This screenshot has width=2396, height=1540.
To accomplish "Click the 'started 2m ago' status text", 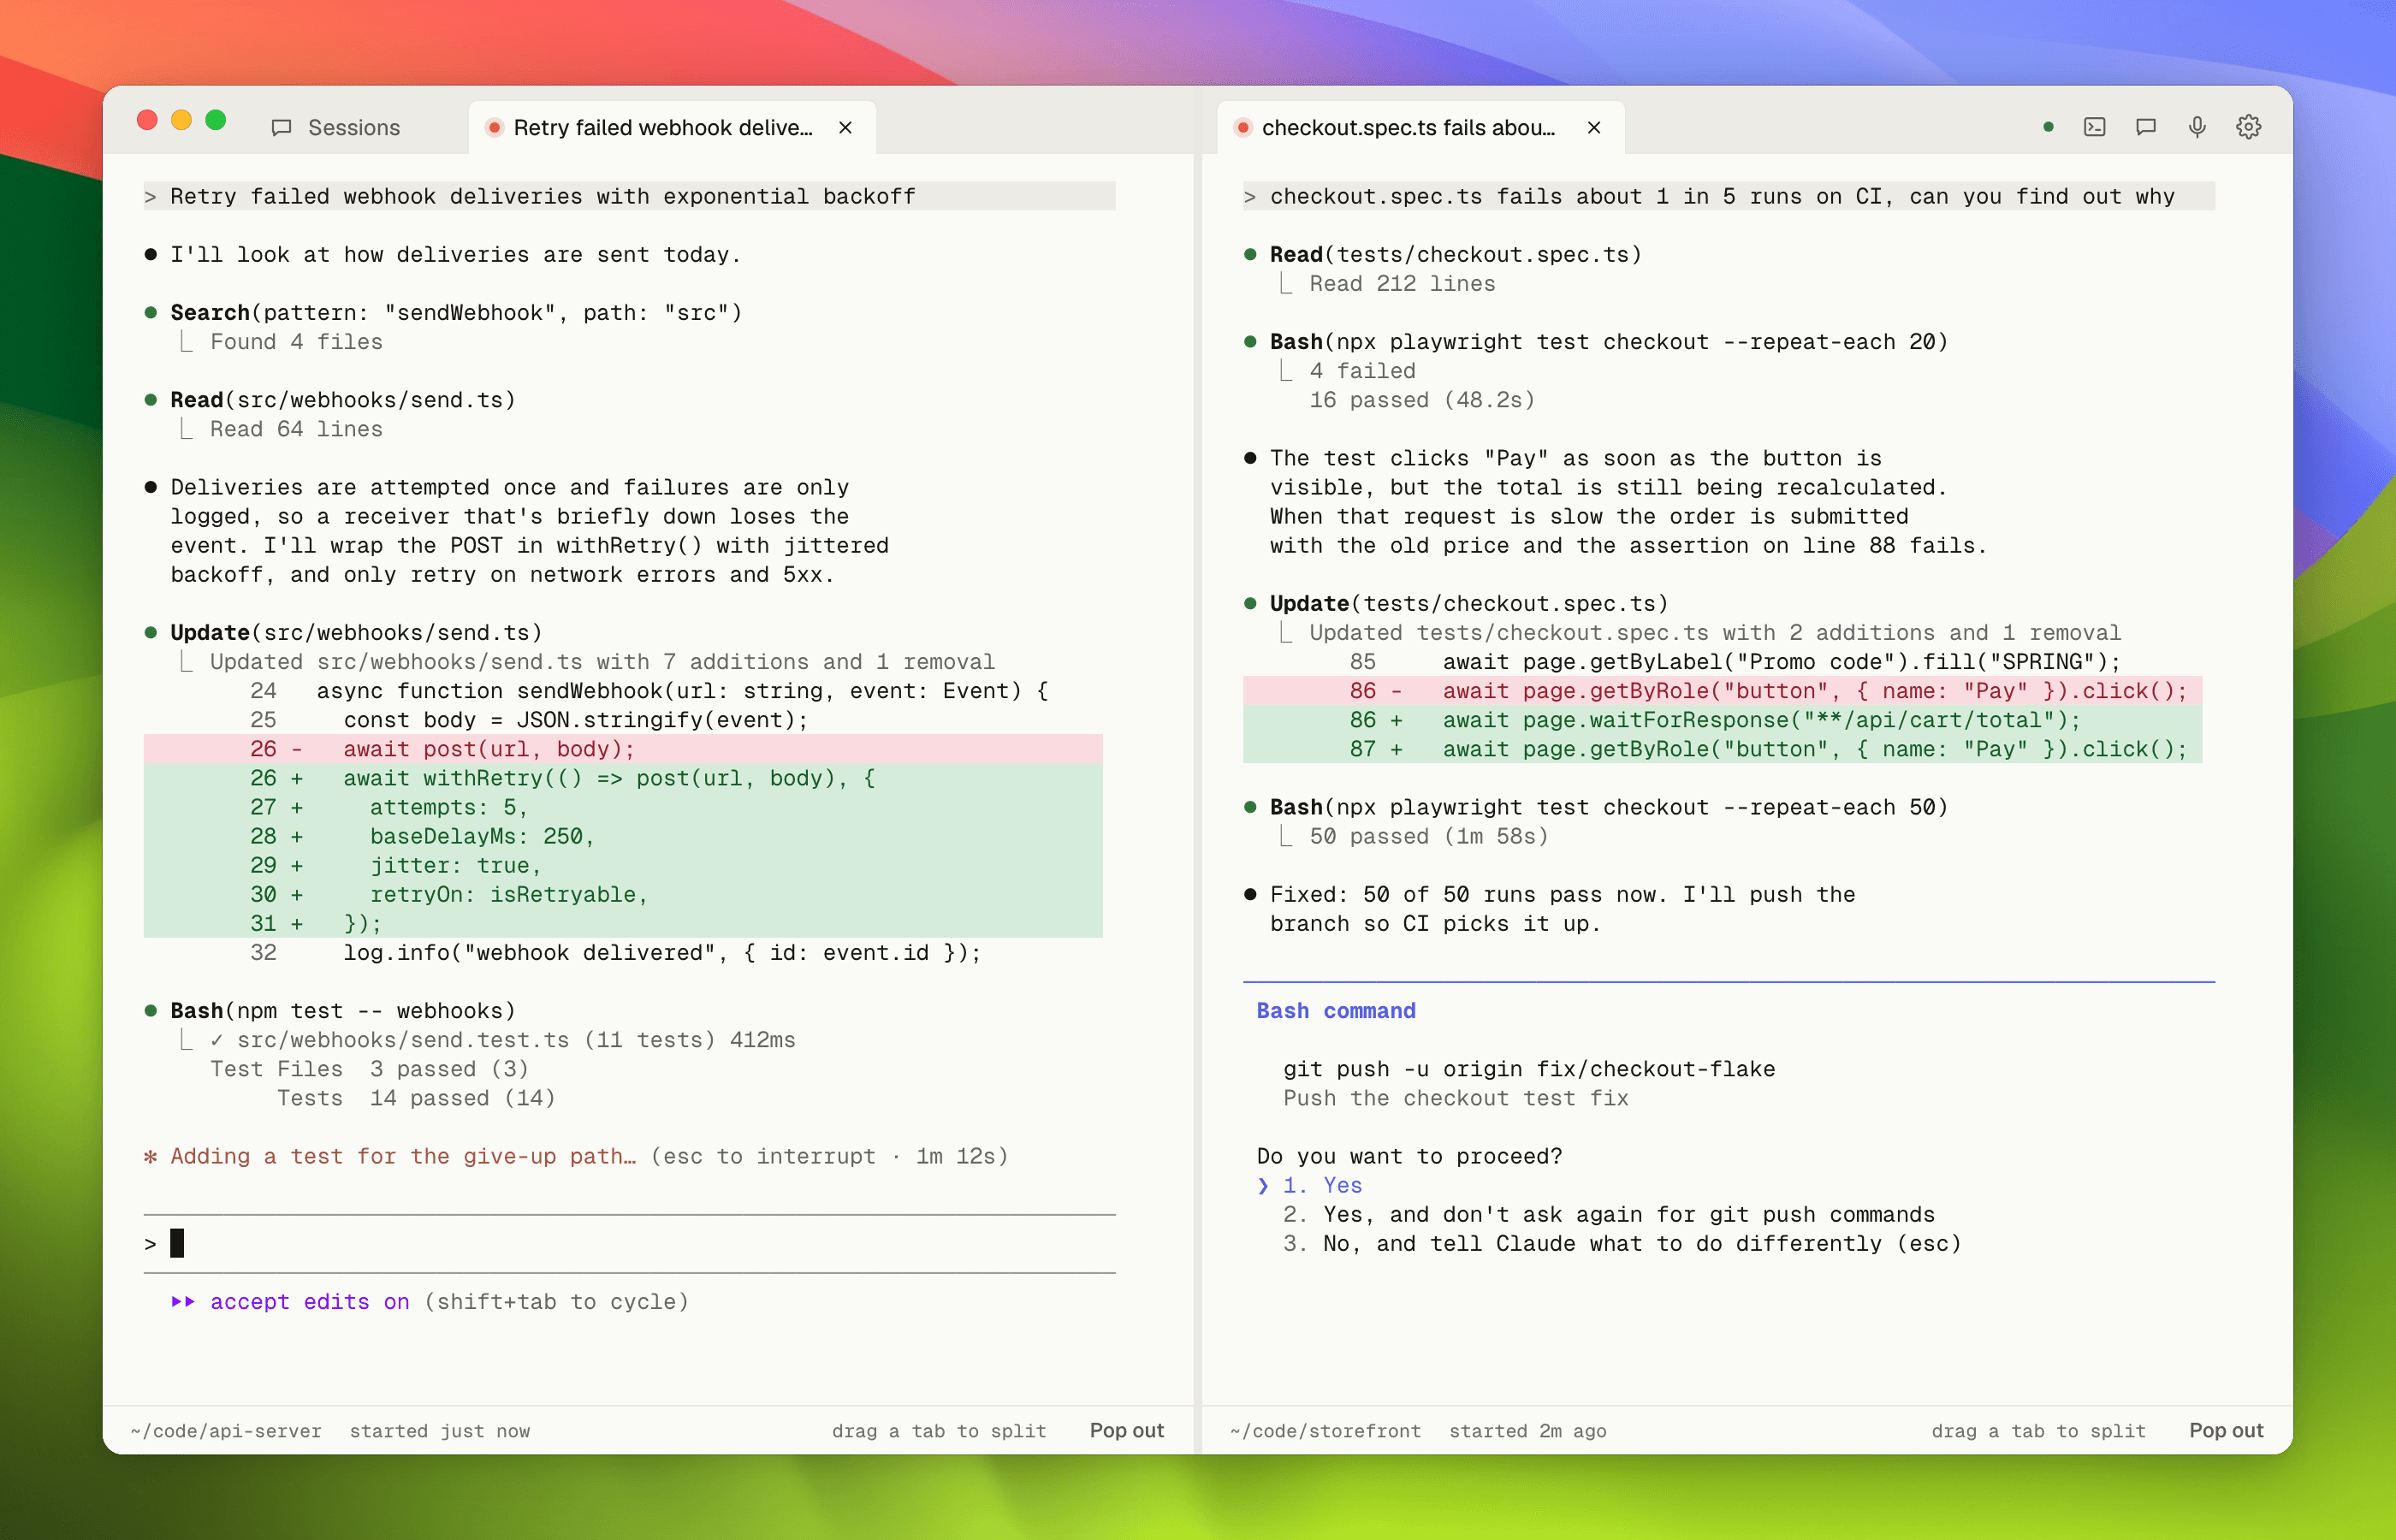I will click(1527, 1431).
